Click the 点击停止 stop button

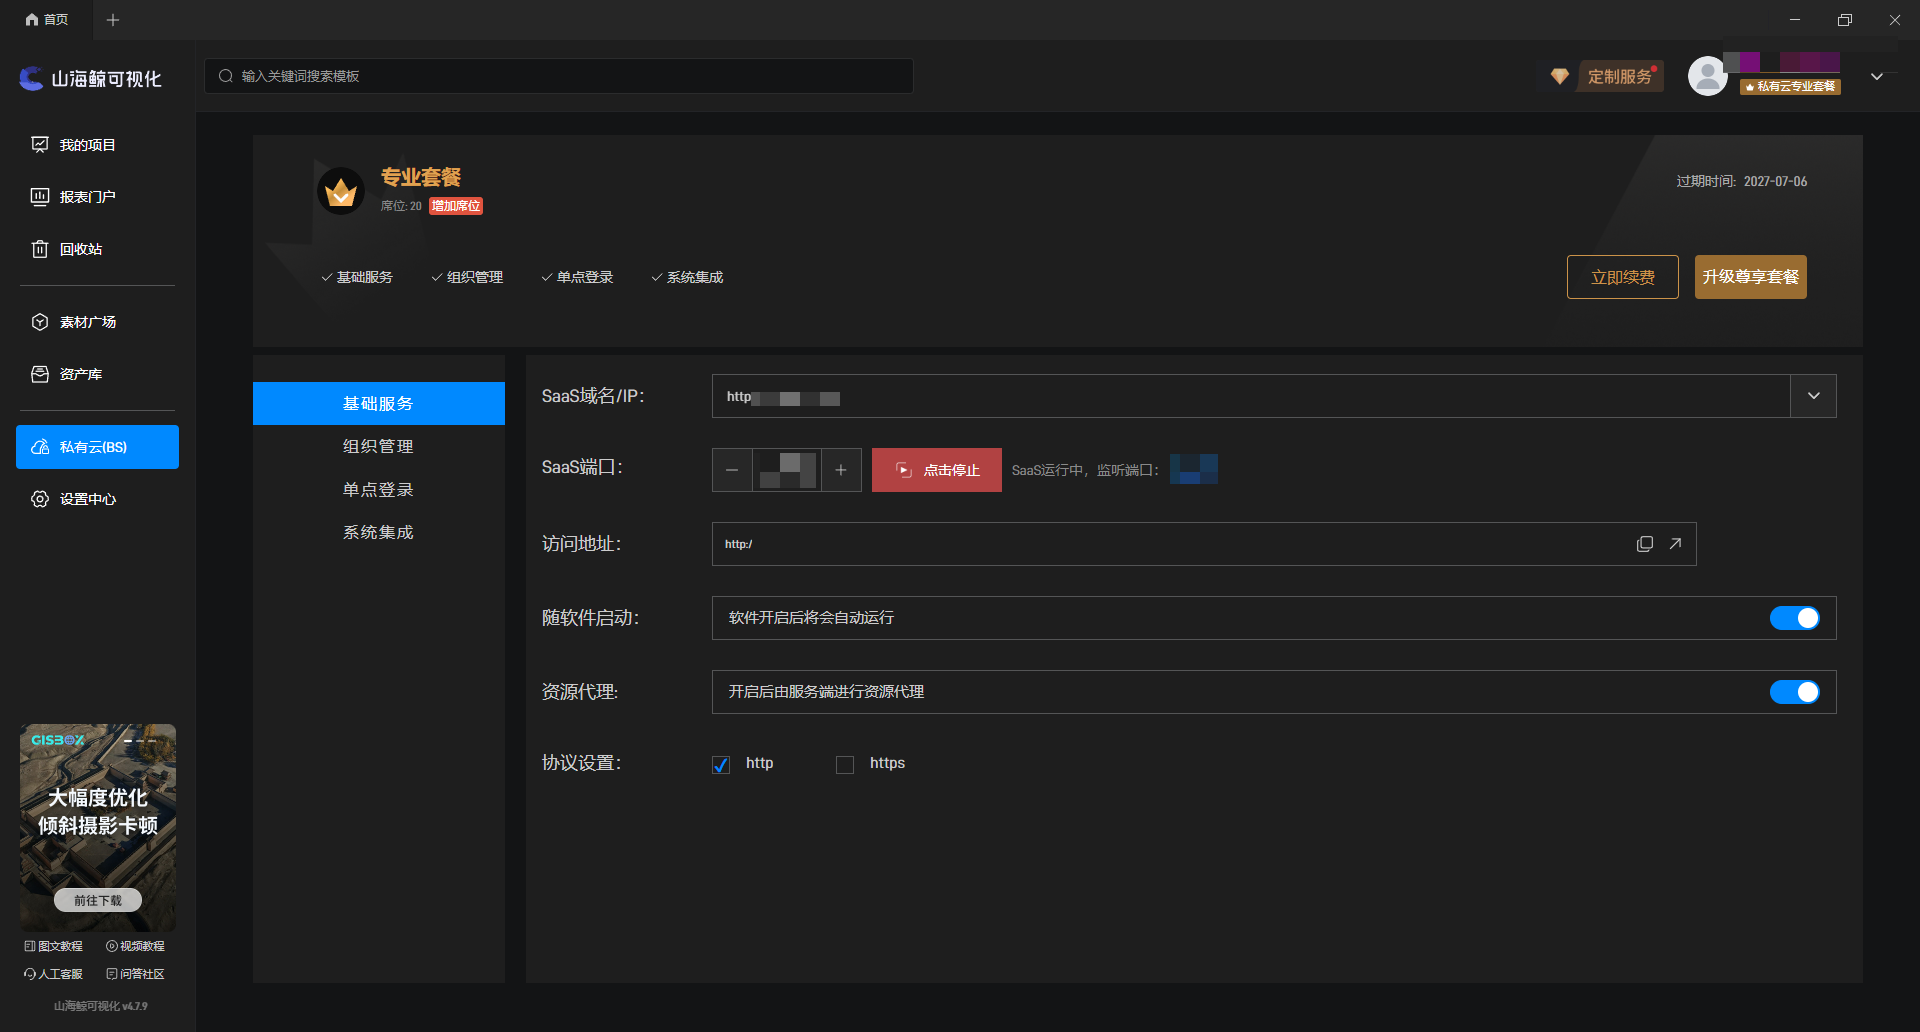936,470
